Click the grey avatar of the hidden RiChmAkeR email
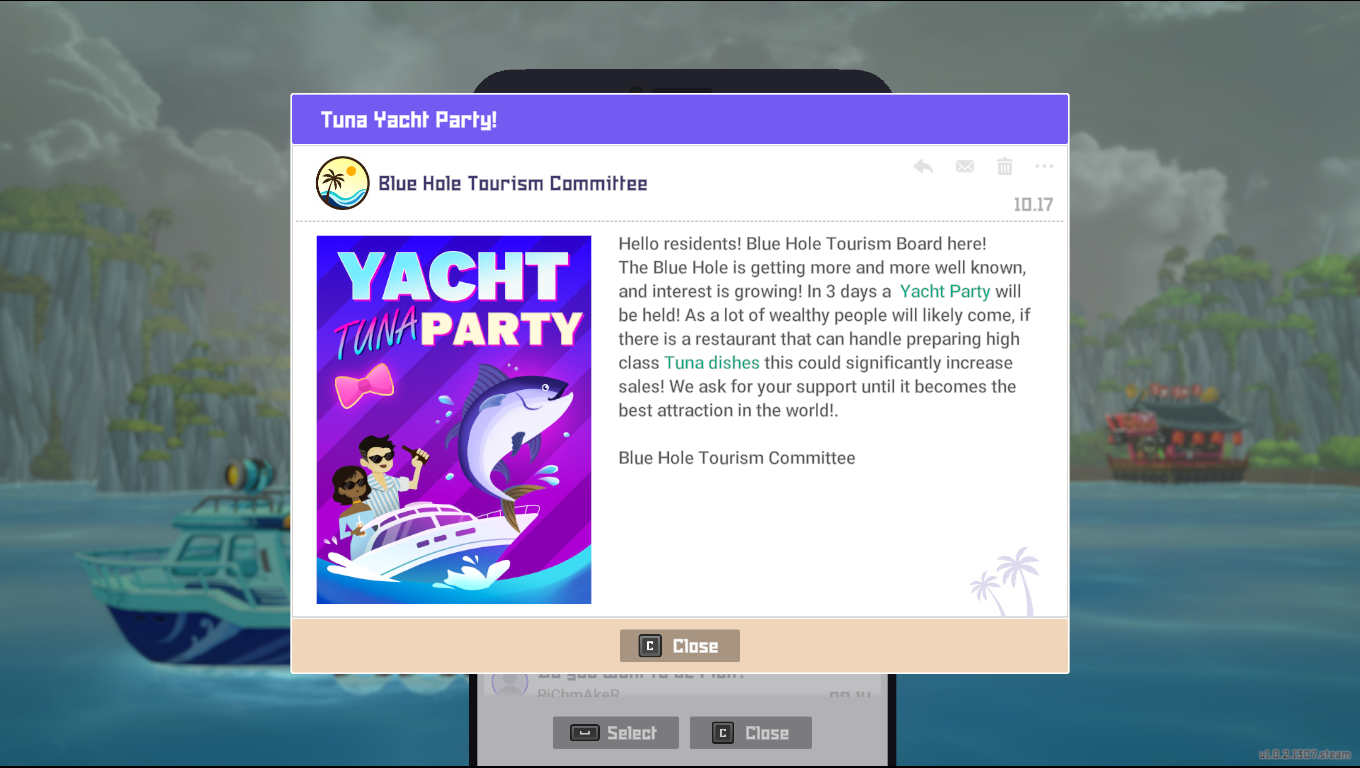Image resolution: width=1360 pixels, height=768 pixels. (x=510, y=685)
